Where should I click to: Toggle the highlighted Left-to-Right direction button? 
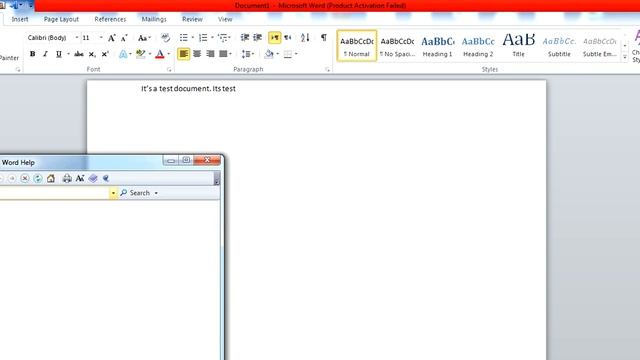[275, 38]
